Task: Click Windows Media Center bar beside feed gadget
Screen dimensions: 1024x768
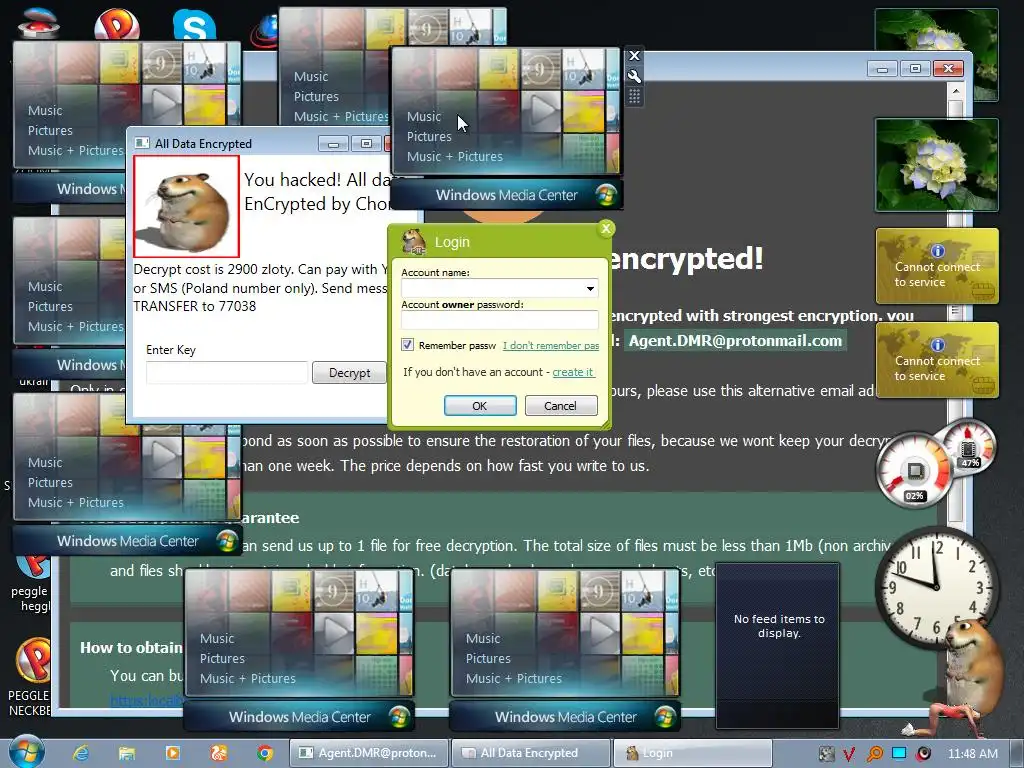Action: pos(565,716)
